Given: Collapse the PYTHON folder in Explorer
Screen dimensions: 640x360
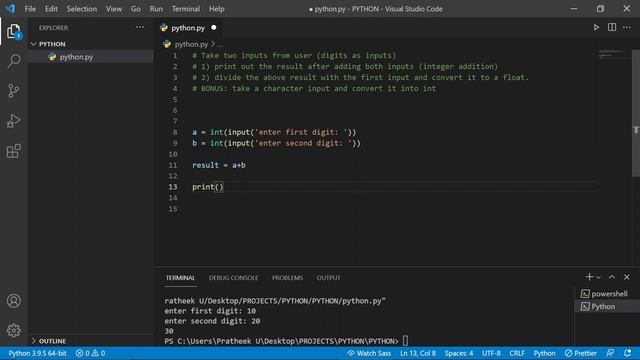Looking at the screenshot, I should (x=34, y=44).
